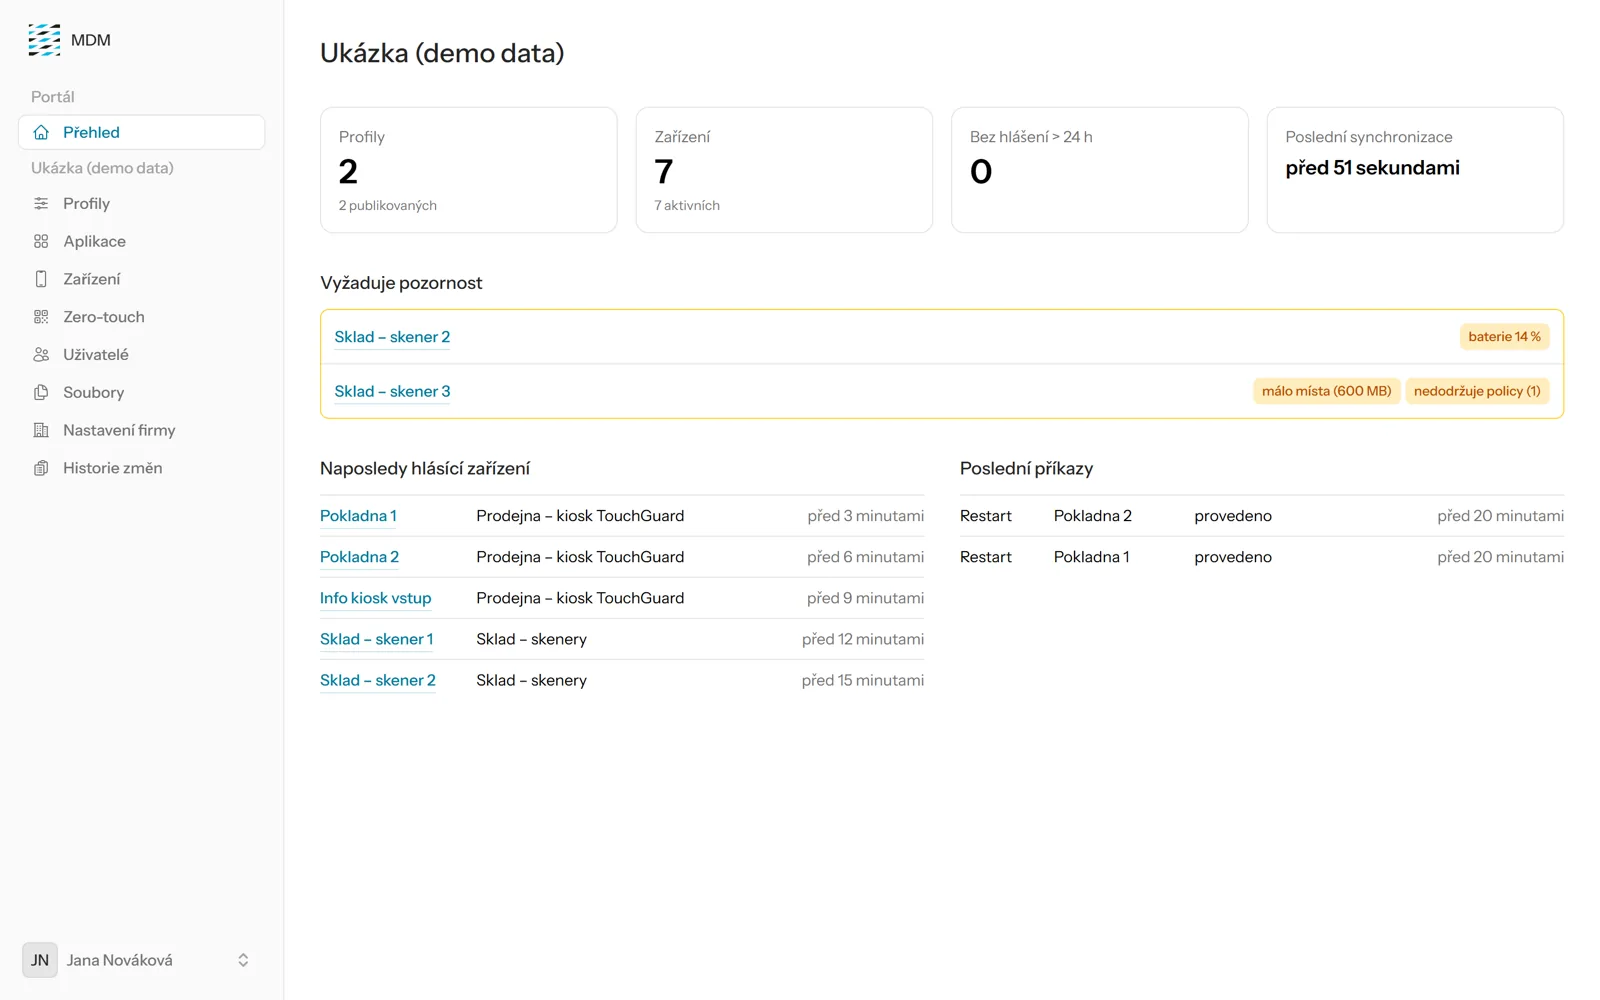1600x1000 pixels.
Task: Click the málo místa (600 MB) badge
Action: [1326, 391]
